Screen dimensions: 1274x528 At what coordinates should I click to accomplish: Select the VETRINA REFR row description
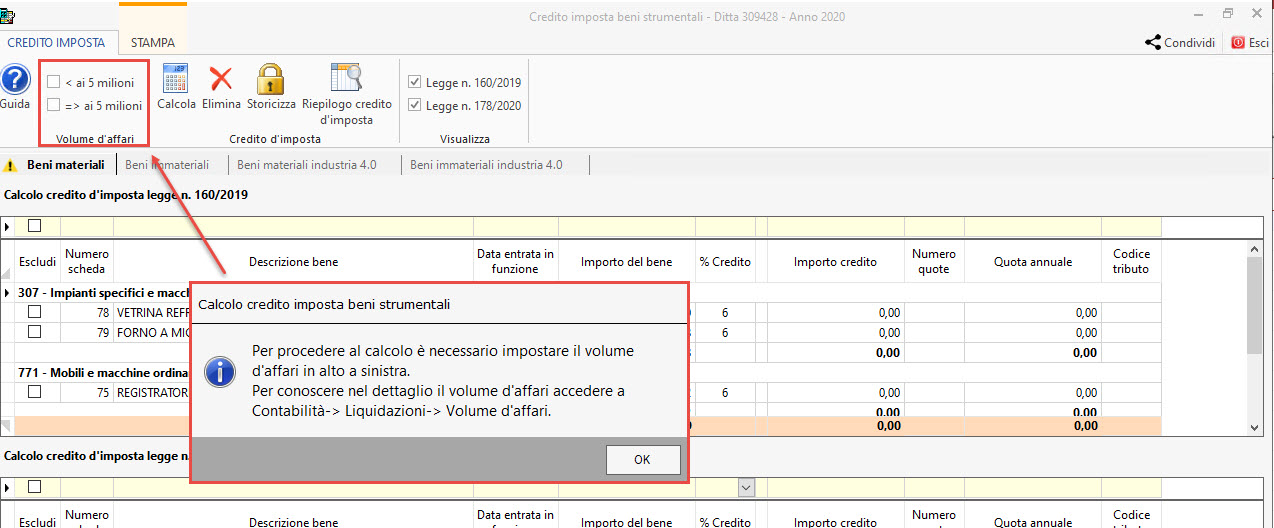[x=153, y=312]
